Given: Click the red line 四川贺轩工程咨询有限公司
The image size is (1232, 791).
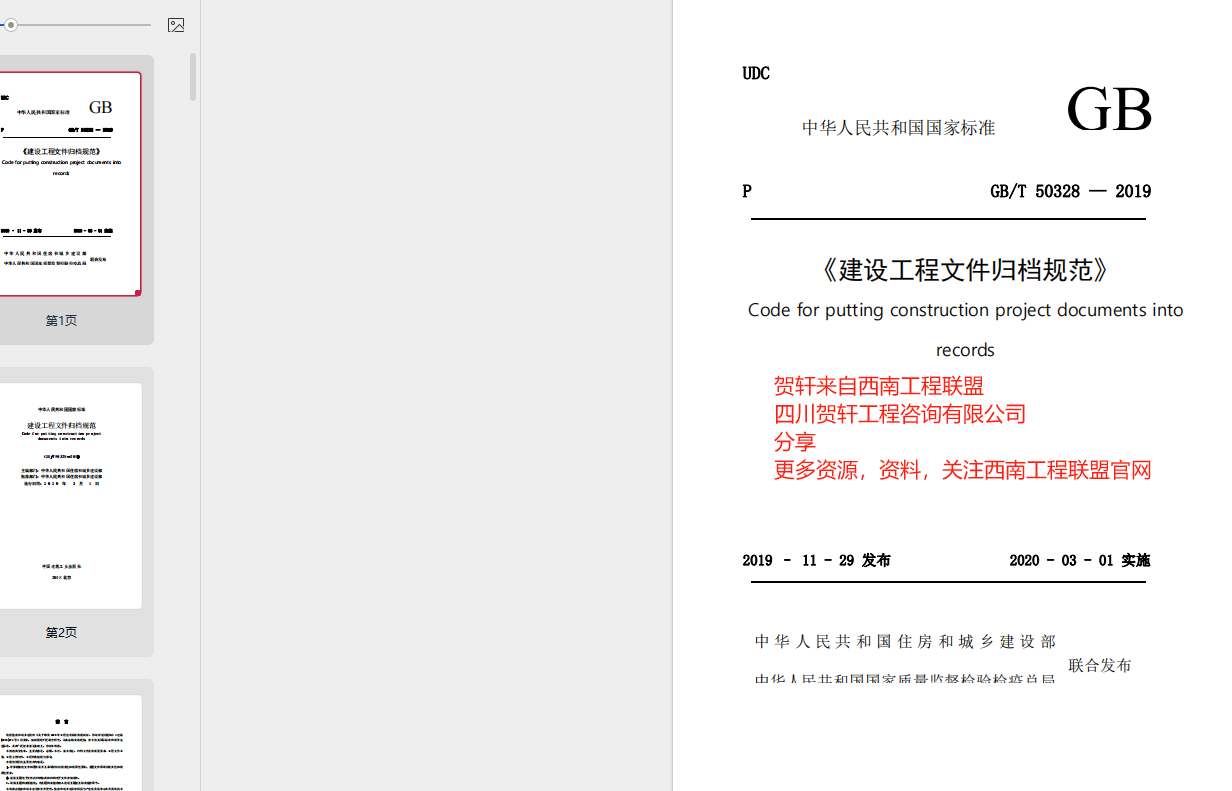Looking at the screenshot, I should (x=900, y=414).
